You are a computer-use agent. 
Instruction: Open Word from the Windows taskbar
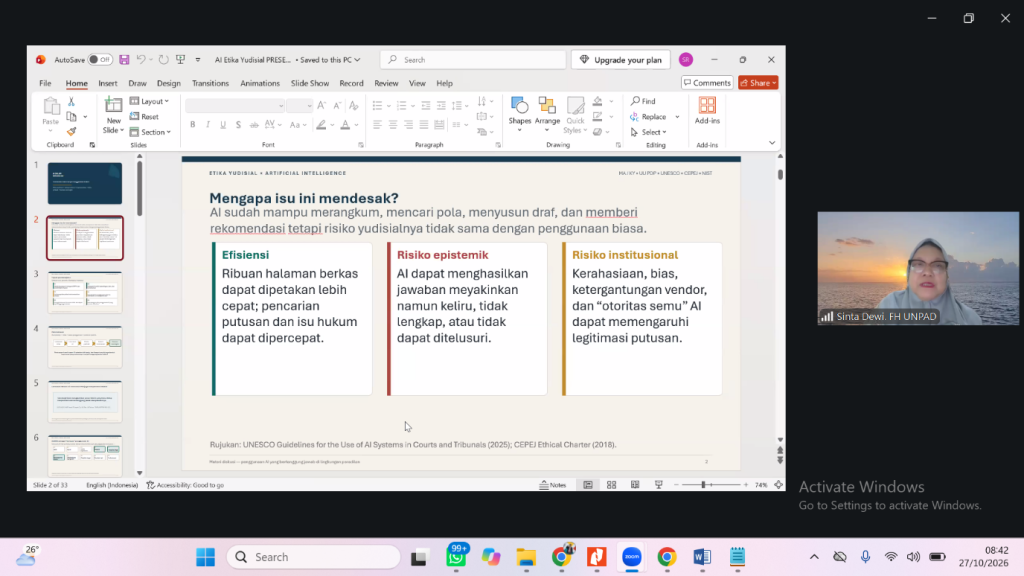coord(702,557)
